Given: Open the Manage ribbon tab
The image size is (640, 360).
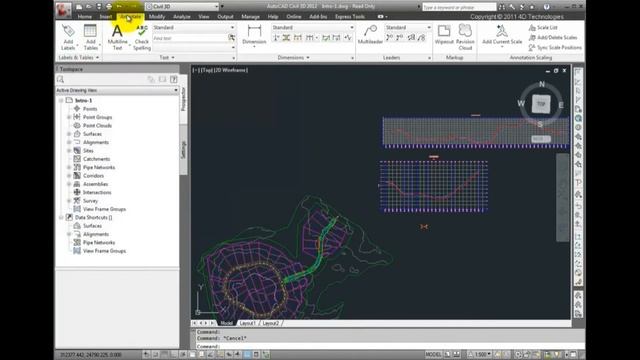Looking at the screenshot, I should 250,17.
